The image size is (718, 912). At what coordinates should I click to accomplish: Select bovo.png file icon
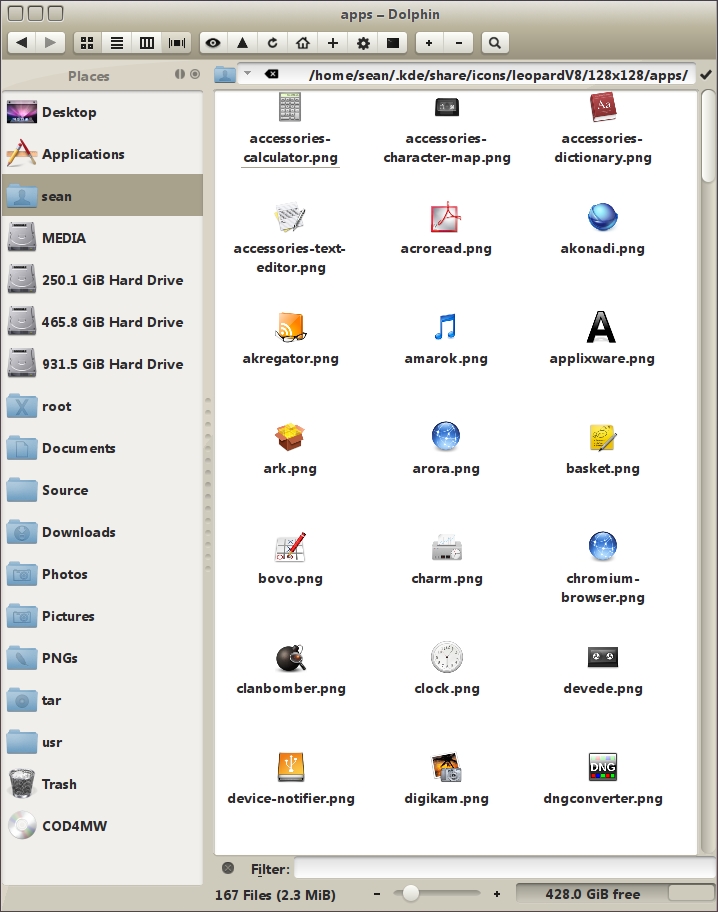[290, 547]
